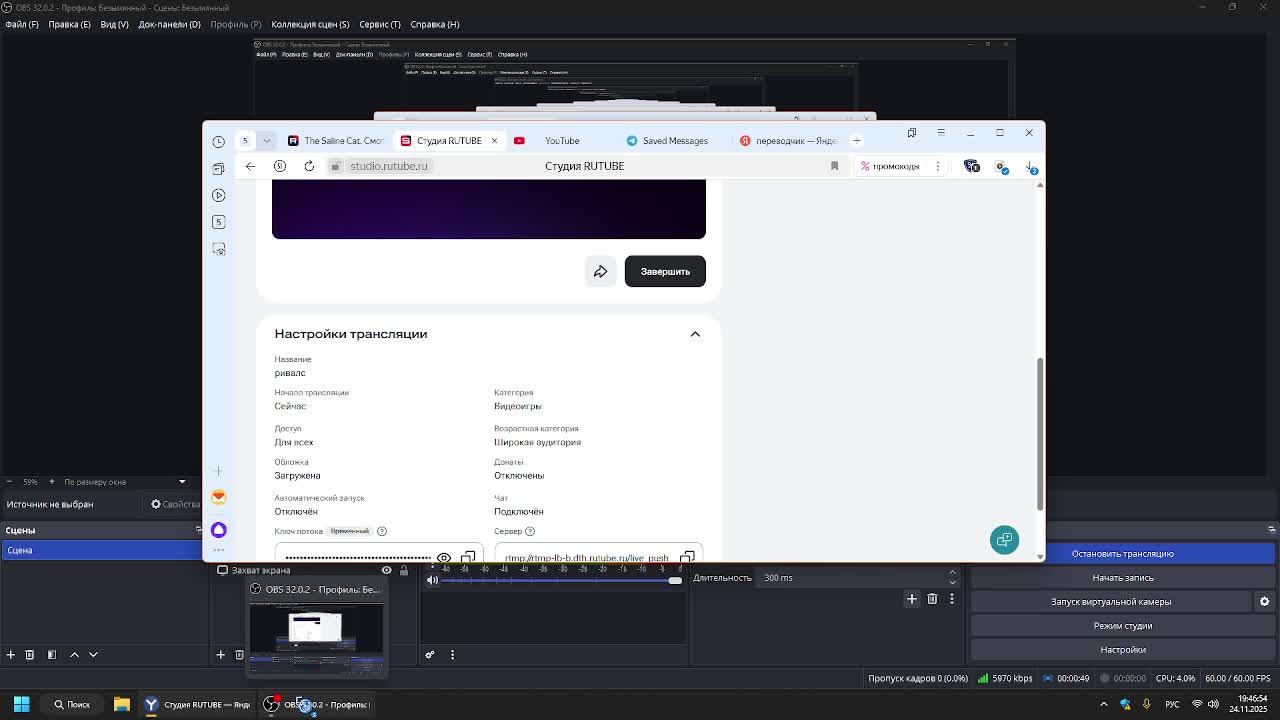Reveal the stream key with eye icon
This screenshot has width=1280, height=720.
point(444,557)
